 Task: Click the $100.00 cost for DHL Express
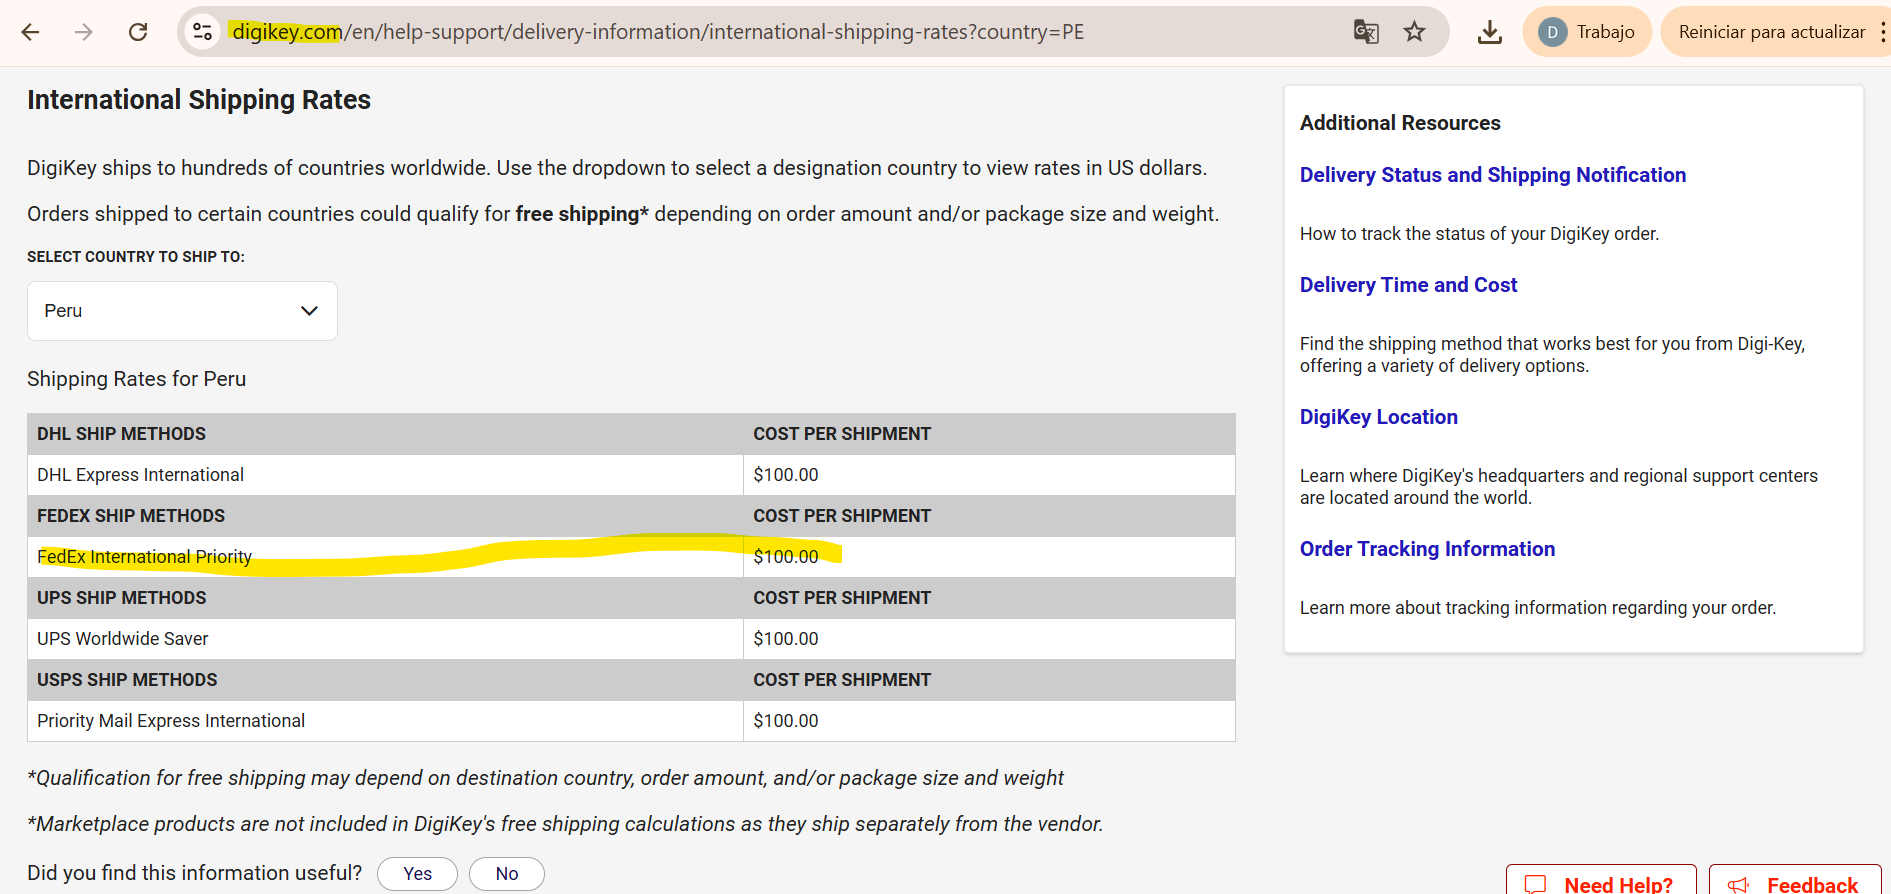coord(786,475)
